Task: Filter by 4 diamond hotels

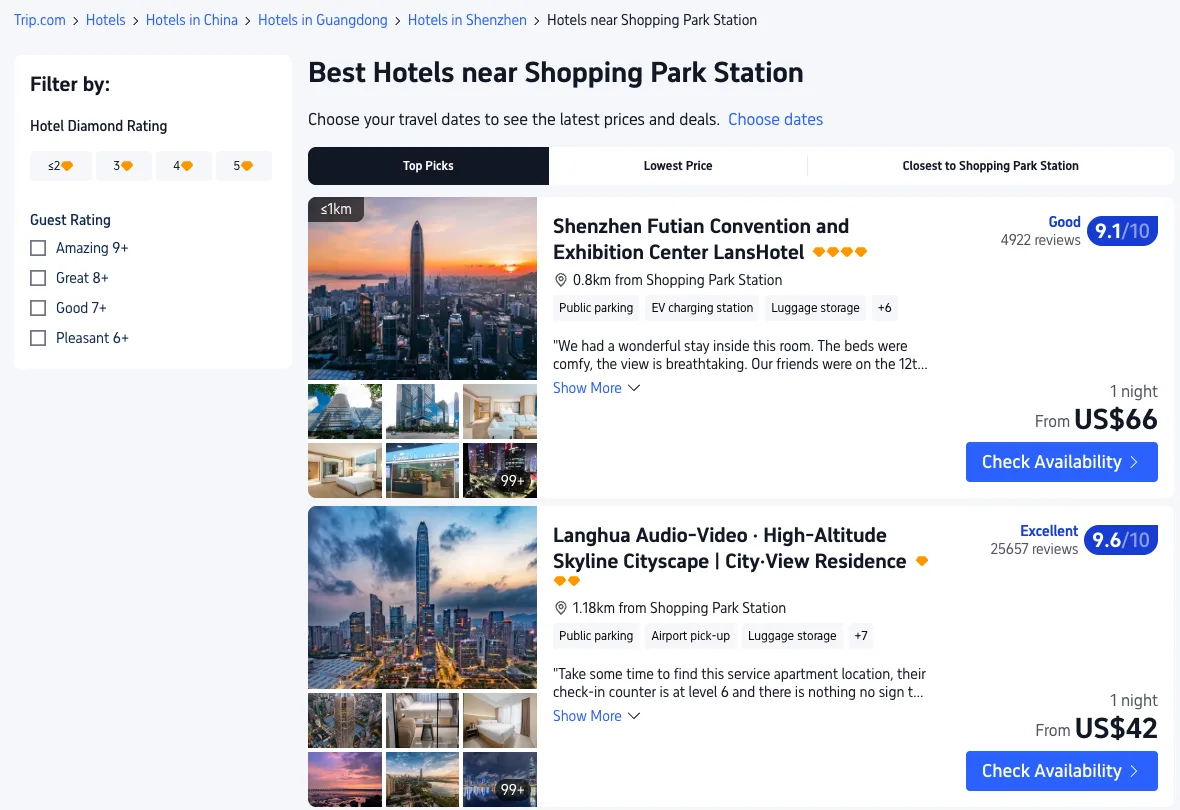Action: (184, 166)
